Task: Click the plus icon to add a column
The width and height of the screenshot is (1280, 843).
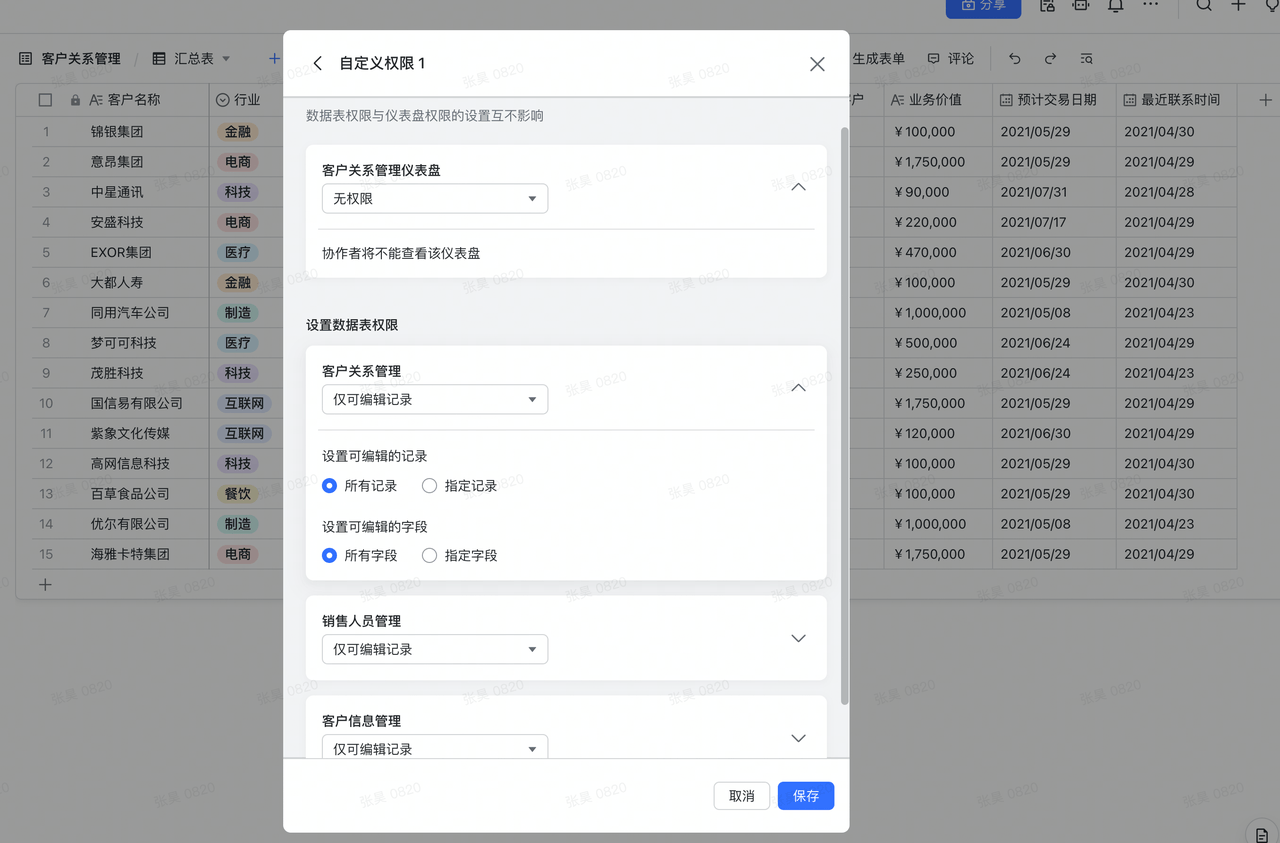Action: 1265,100
